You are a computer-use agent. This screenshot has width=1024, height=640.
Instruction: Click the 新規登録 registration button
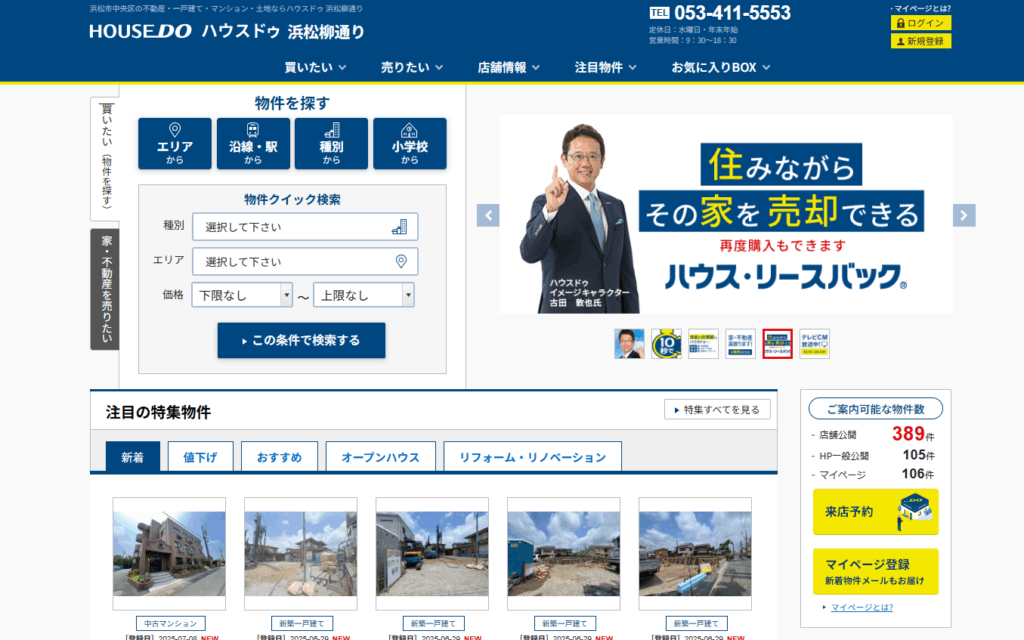[x=921, y=41]
